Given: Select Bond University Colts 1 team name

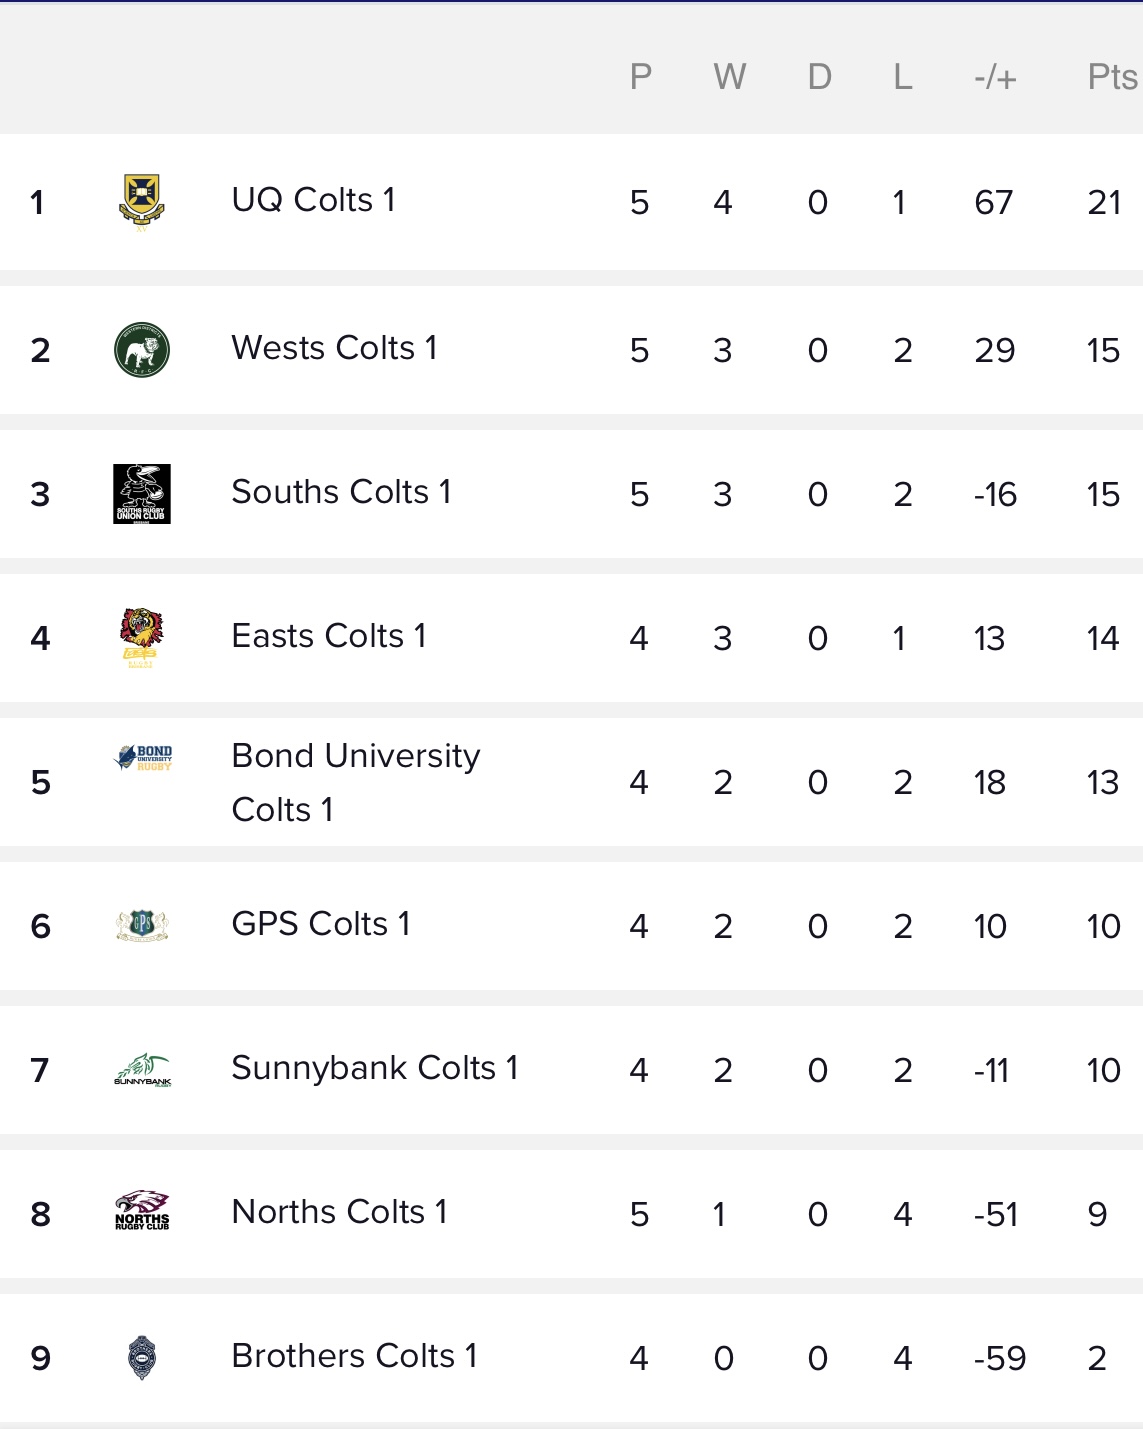Looking at the screenshot, I should click(355, 782).
